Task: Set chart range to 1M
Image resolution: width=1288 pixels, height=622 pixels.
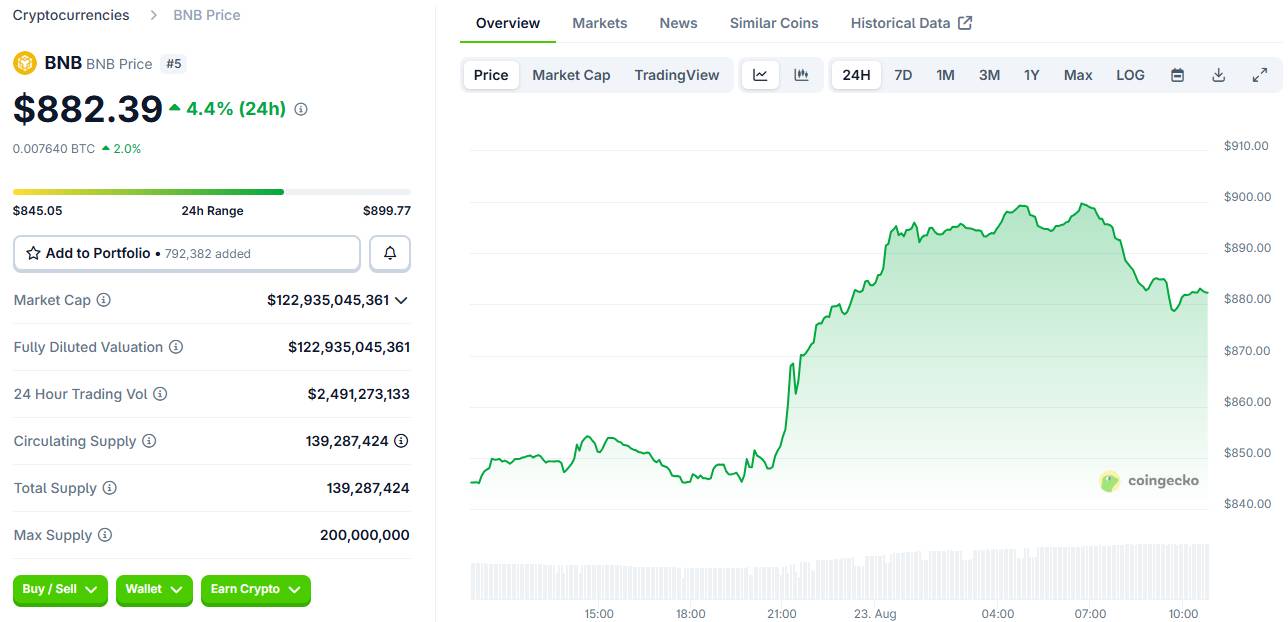Action: (945, 75)
